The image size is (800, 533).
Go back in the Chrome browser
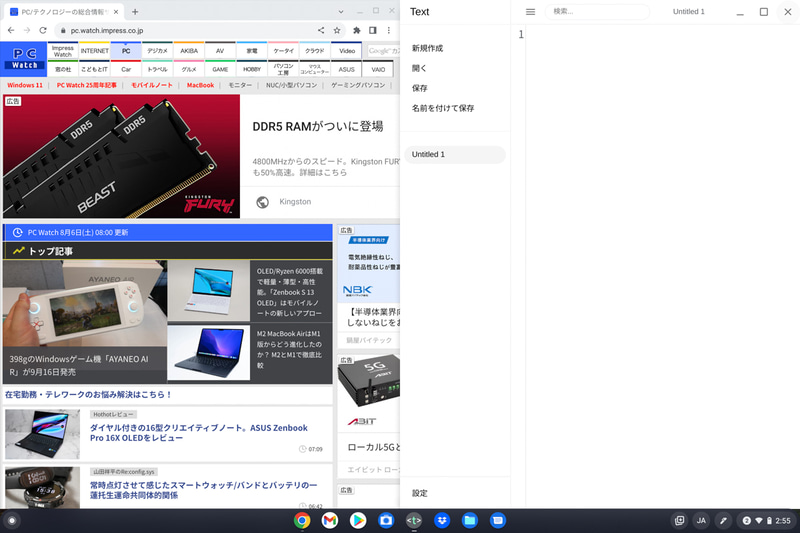11,31
